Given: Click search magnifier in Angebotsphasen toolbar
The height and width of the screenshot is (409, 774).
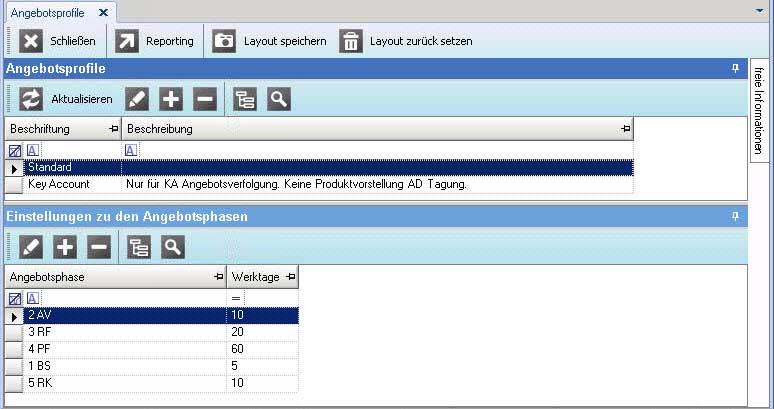Looking at the screenshot, I should [x=172, y=247].
